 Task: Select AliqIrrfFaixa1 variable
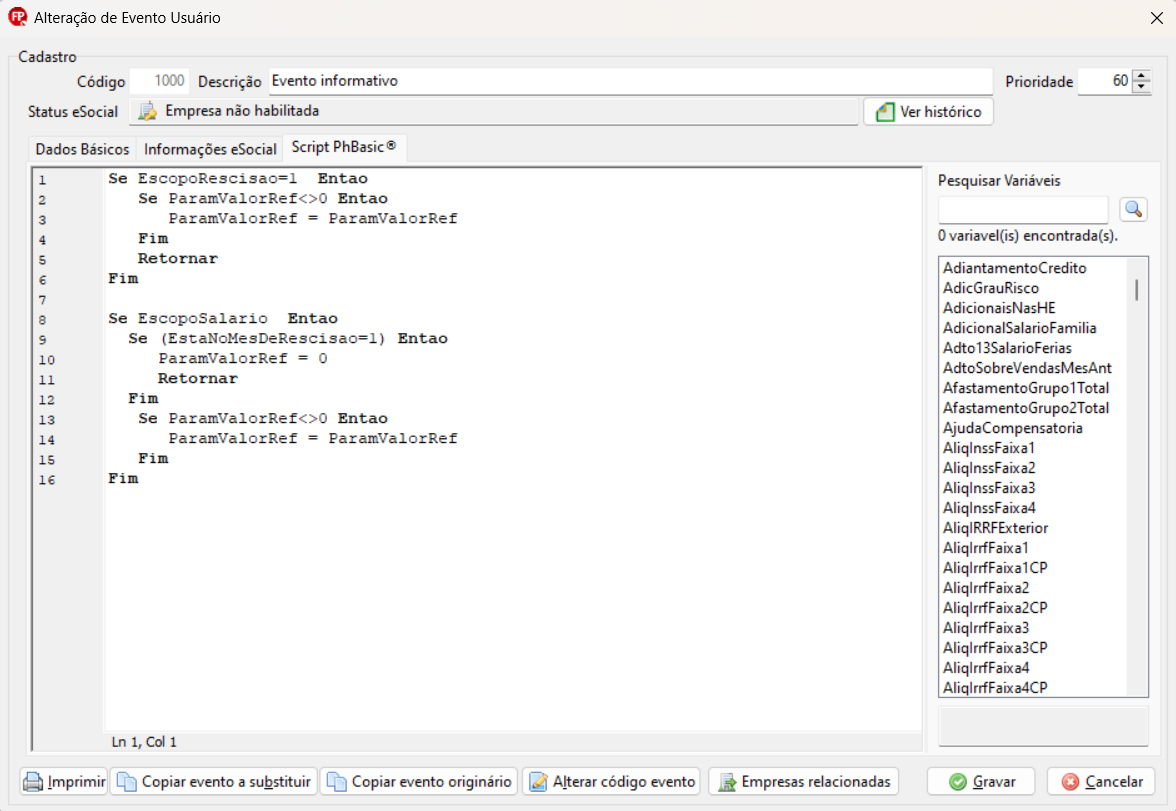tap(986, 548)
